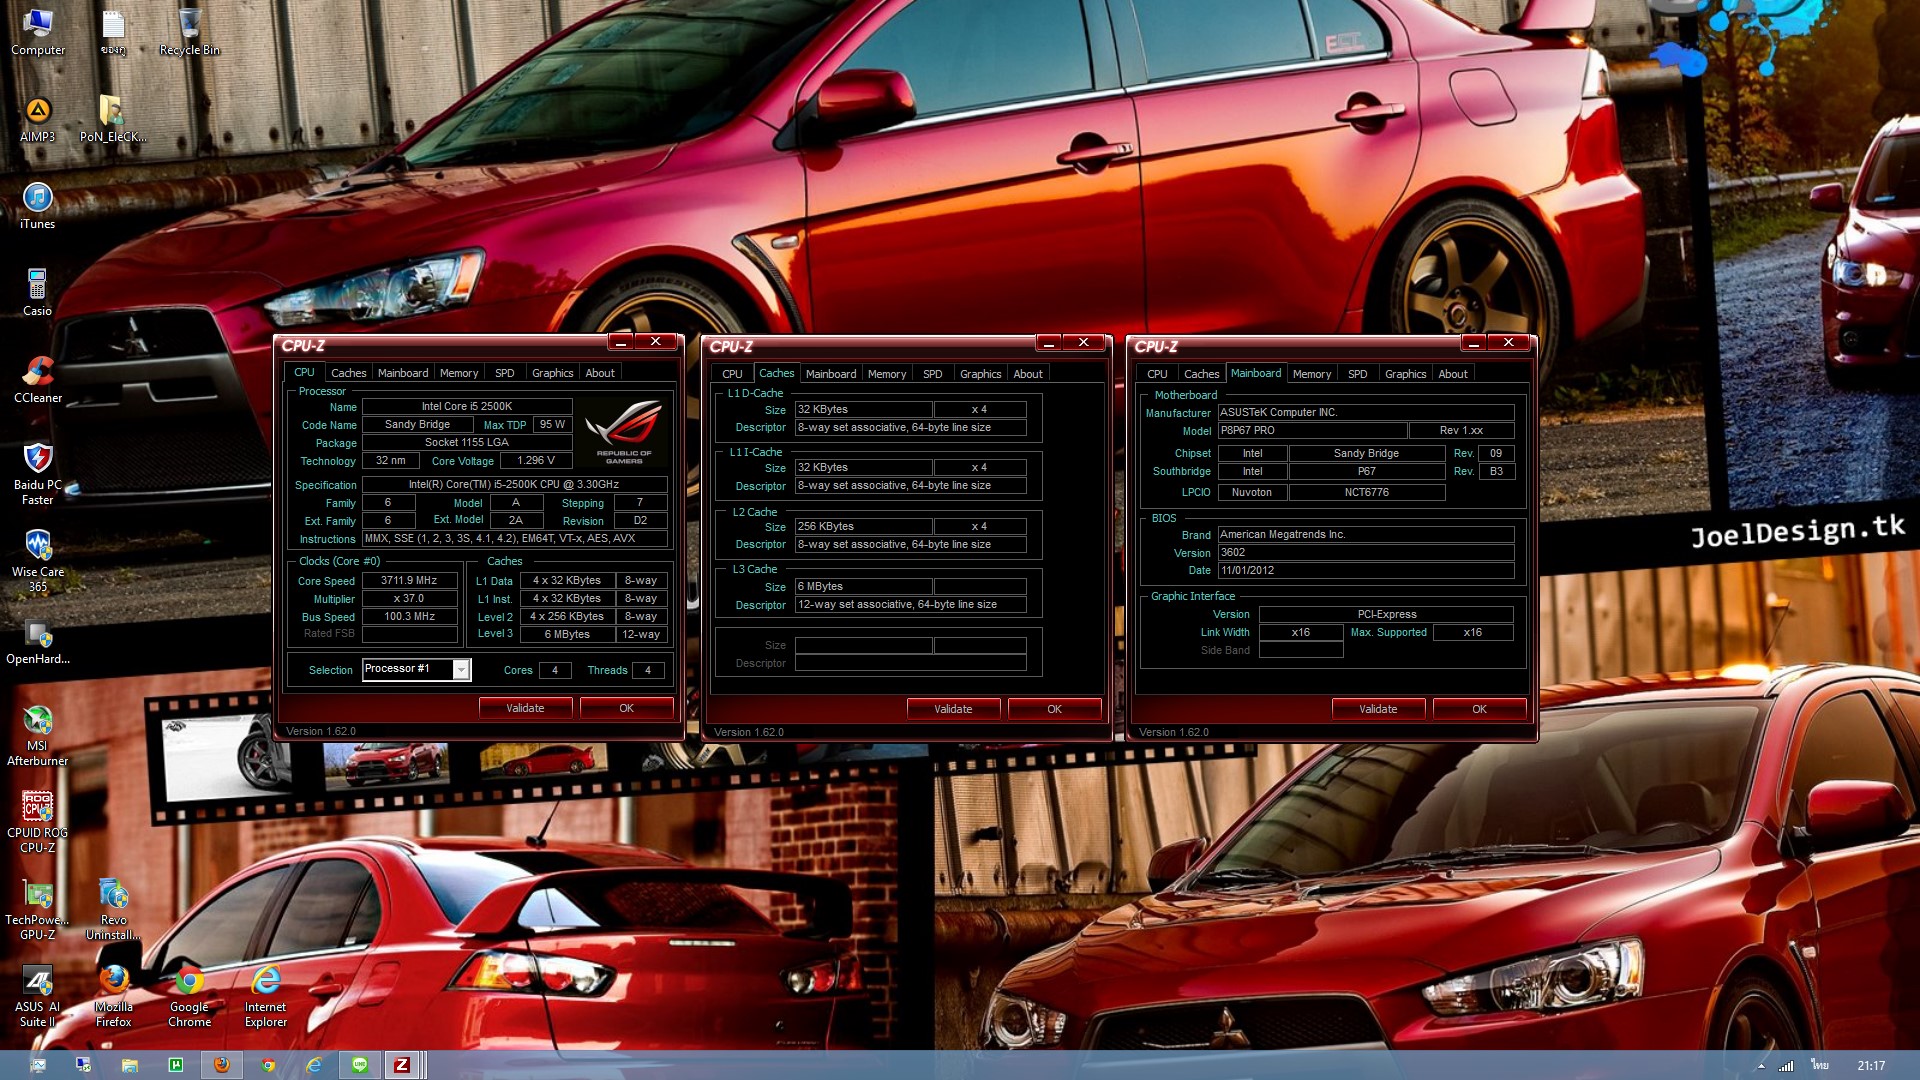This screenshot has width=1920, height=1080.
Task: Click LINE app in the taskbar
Action: 360,1065
